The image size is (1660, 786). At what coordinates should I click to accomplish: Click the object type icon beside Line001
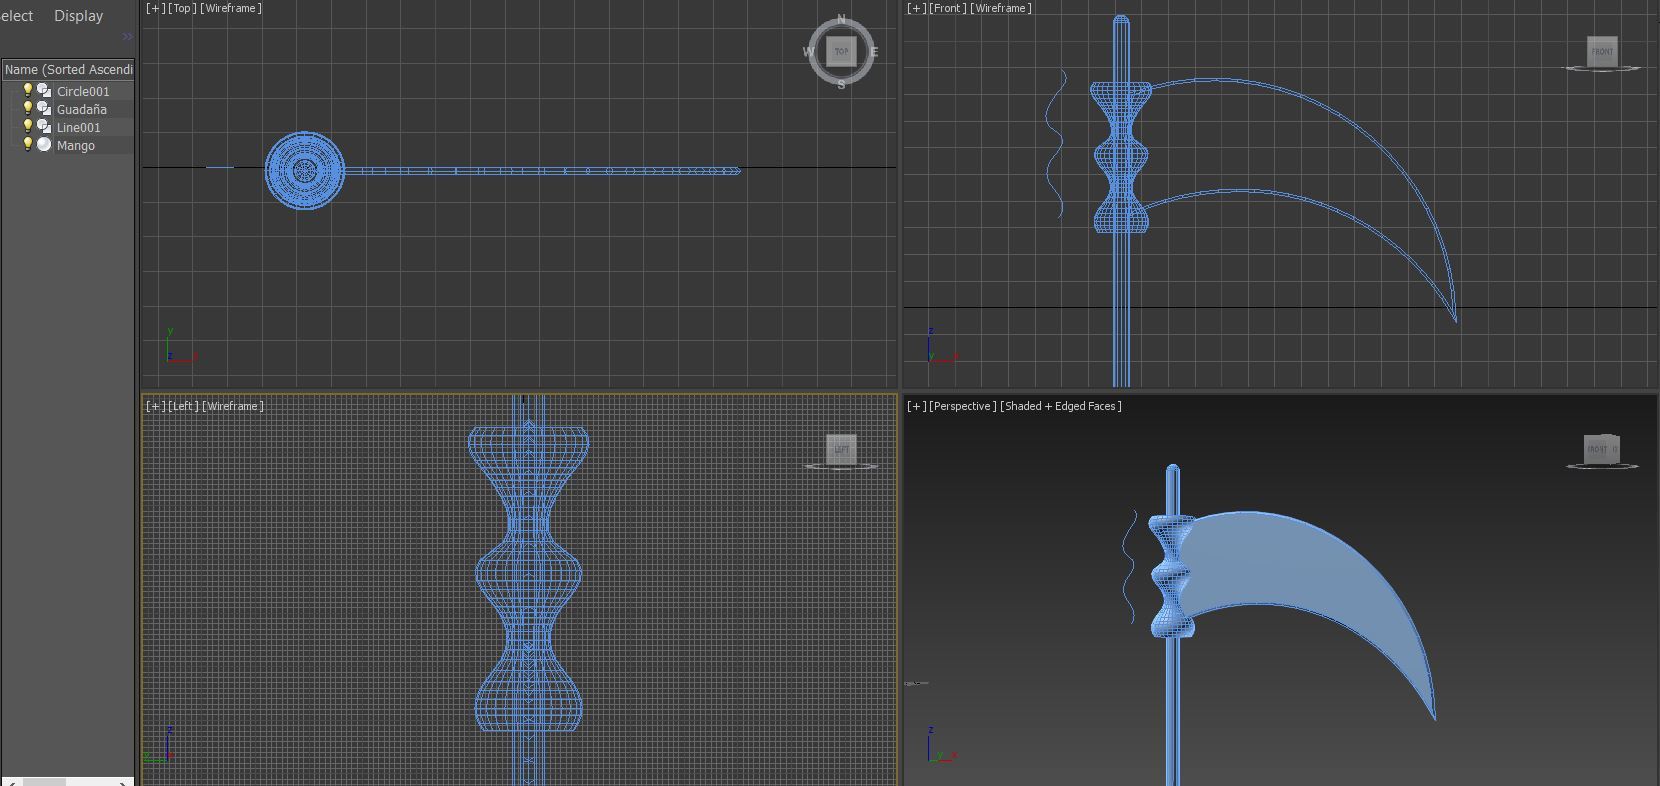tap(44, 127)
